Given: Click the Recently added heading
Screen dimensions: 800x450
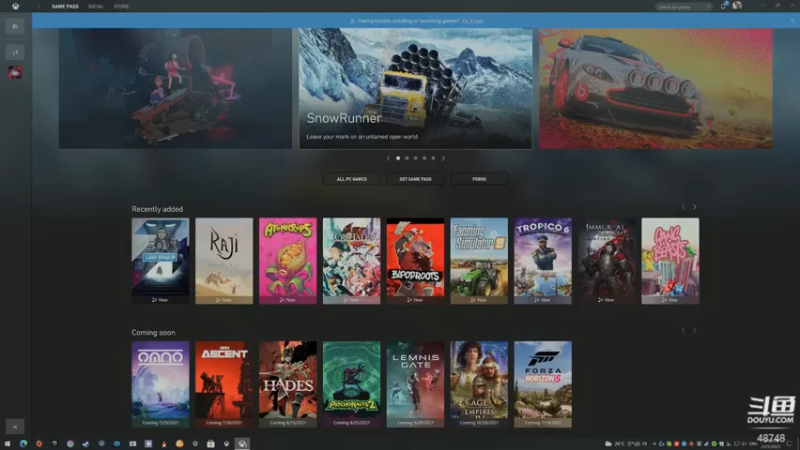Looking at the screenshot, I should pos(157,209).
